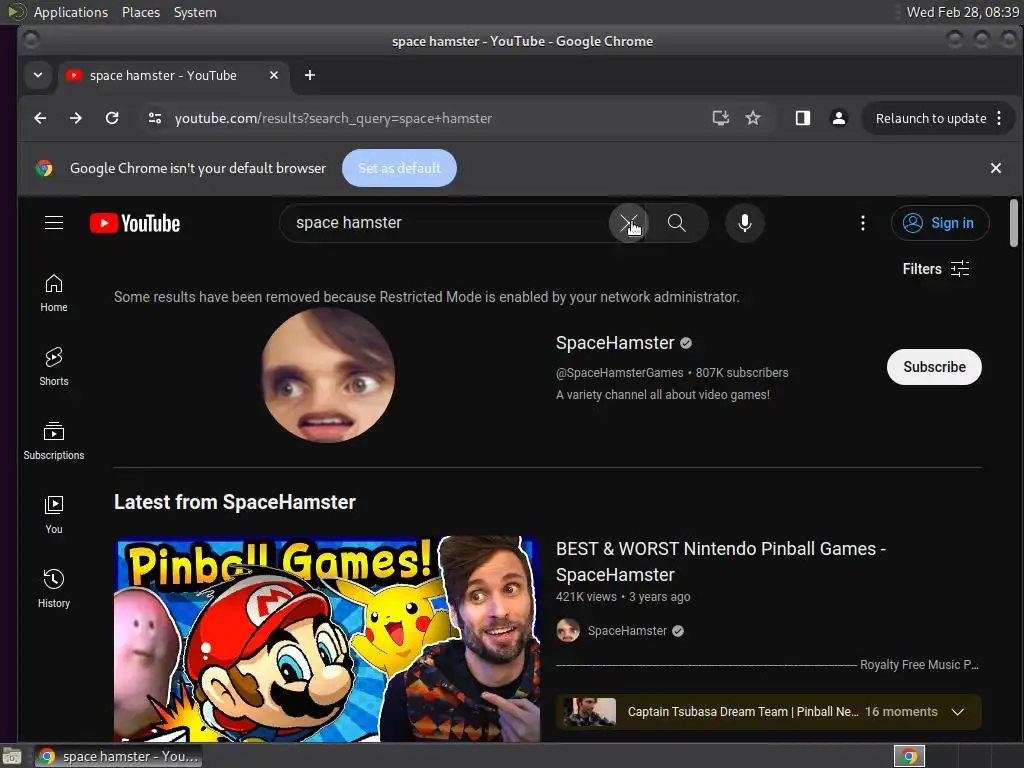Clear the search query with the X

pyautogui.click(x=628, y=223)
